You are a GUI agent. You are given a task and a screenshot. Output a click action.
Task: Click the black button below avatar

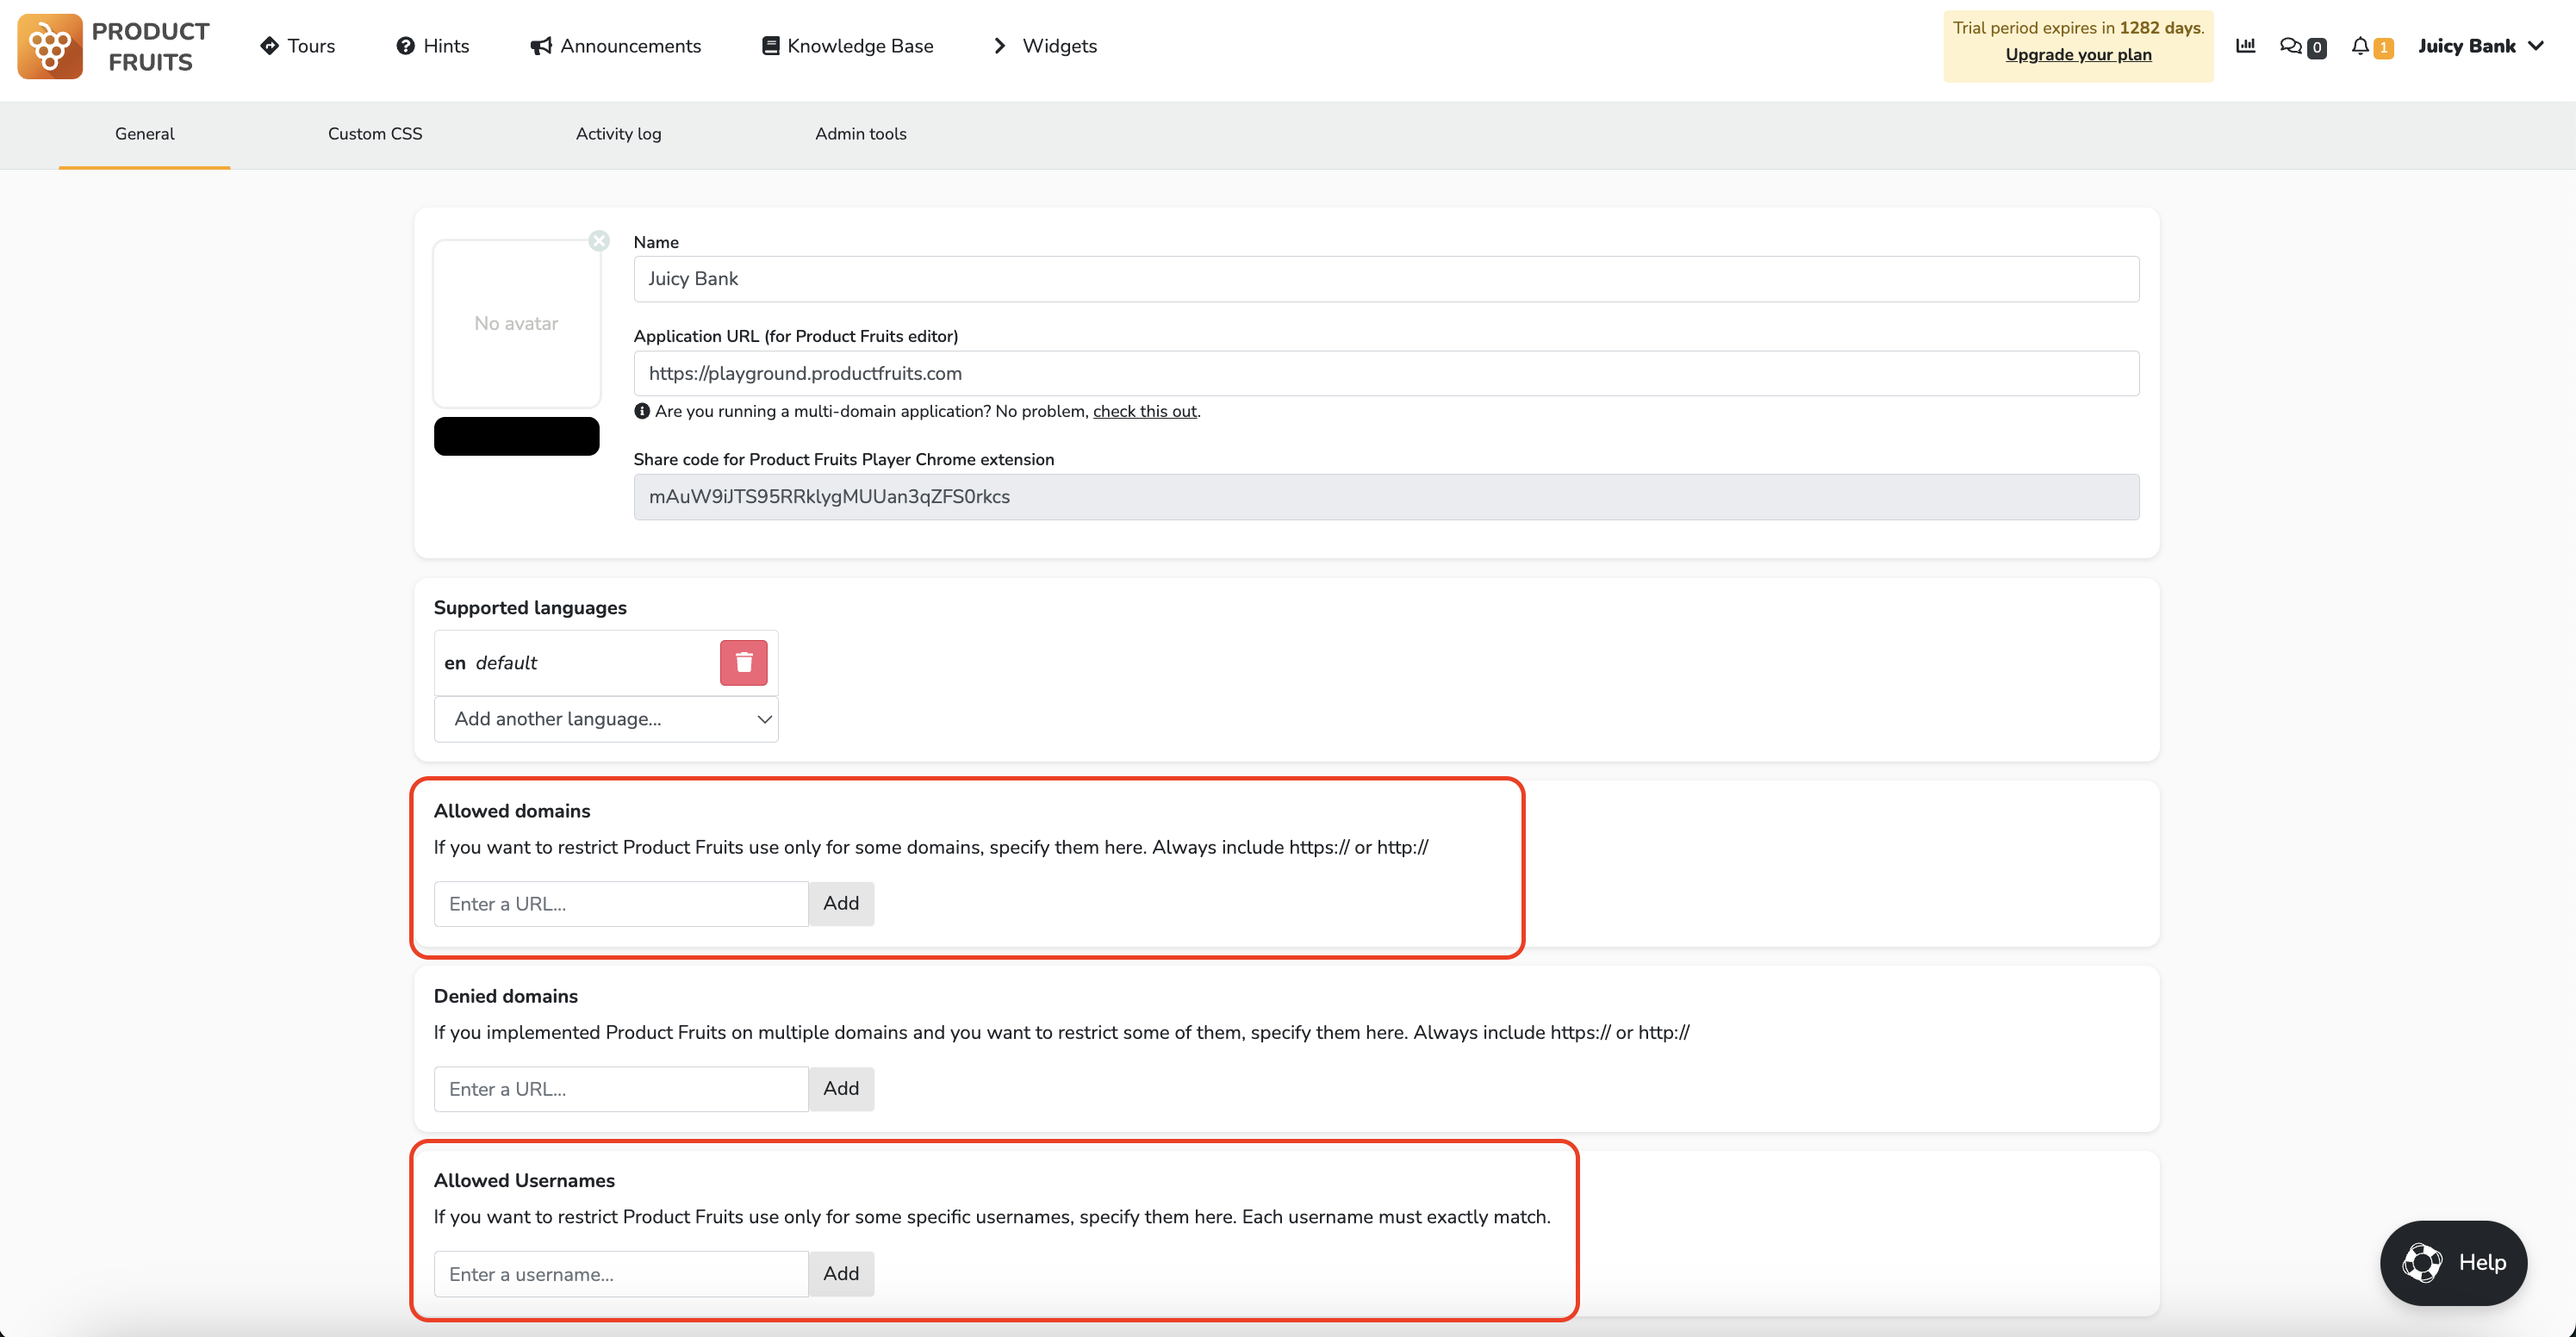[516, 436]
